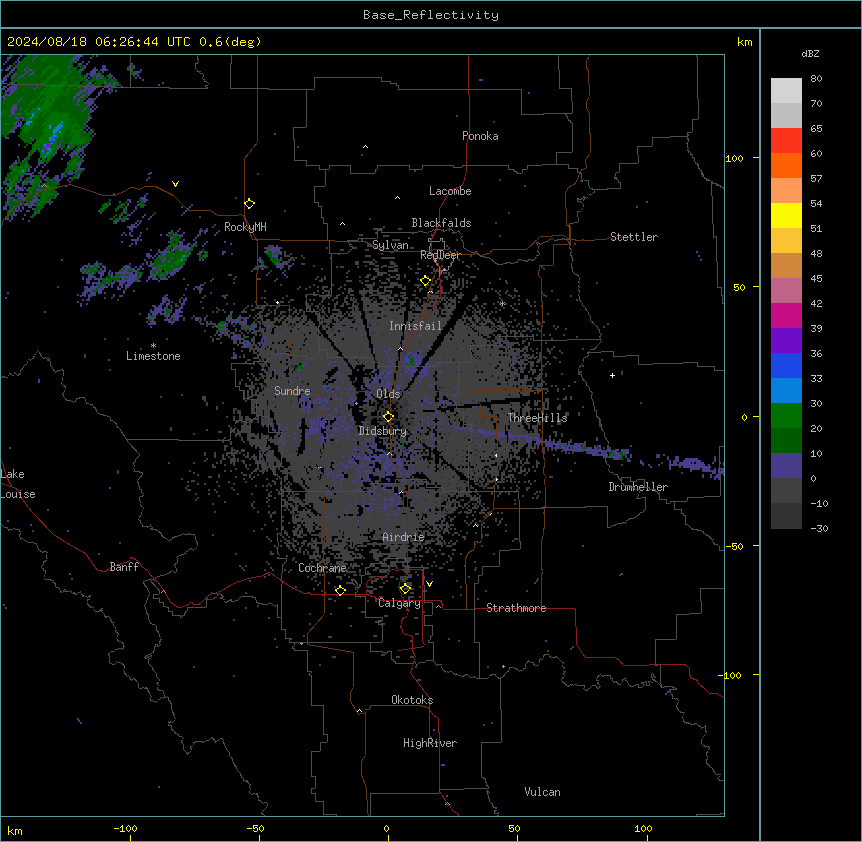Select the yellow 51-54 dBZ legend swatch
862x842 pixels.
tap(786, 216)
